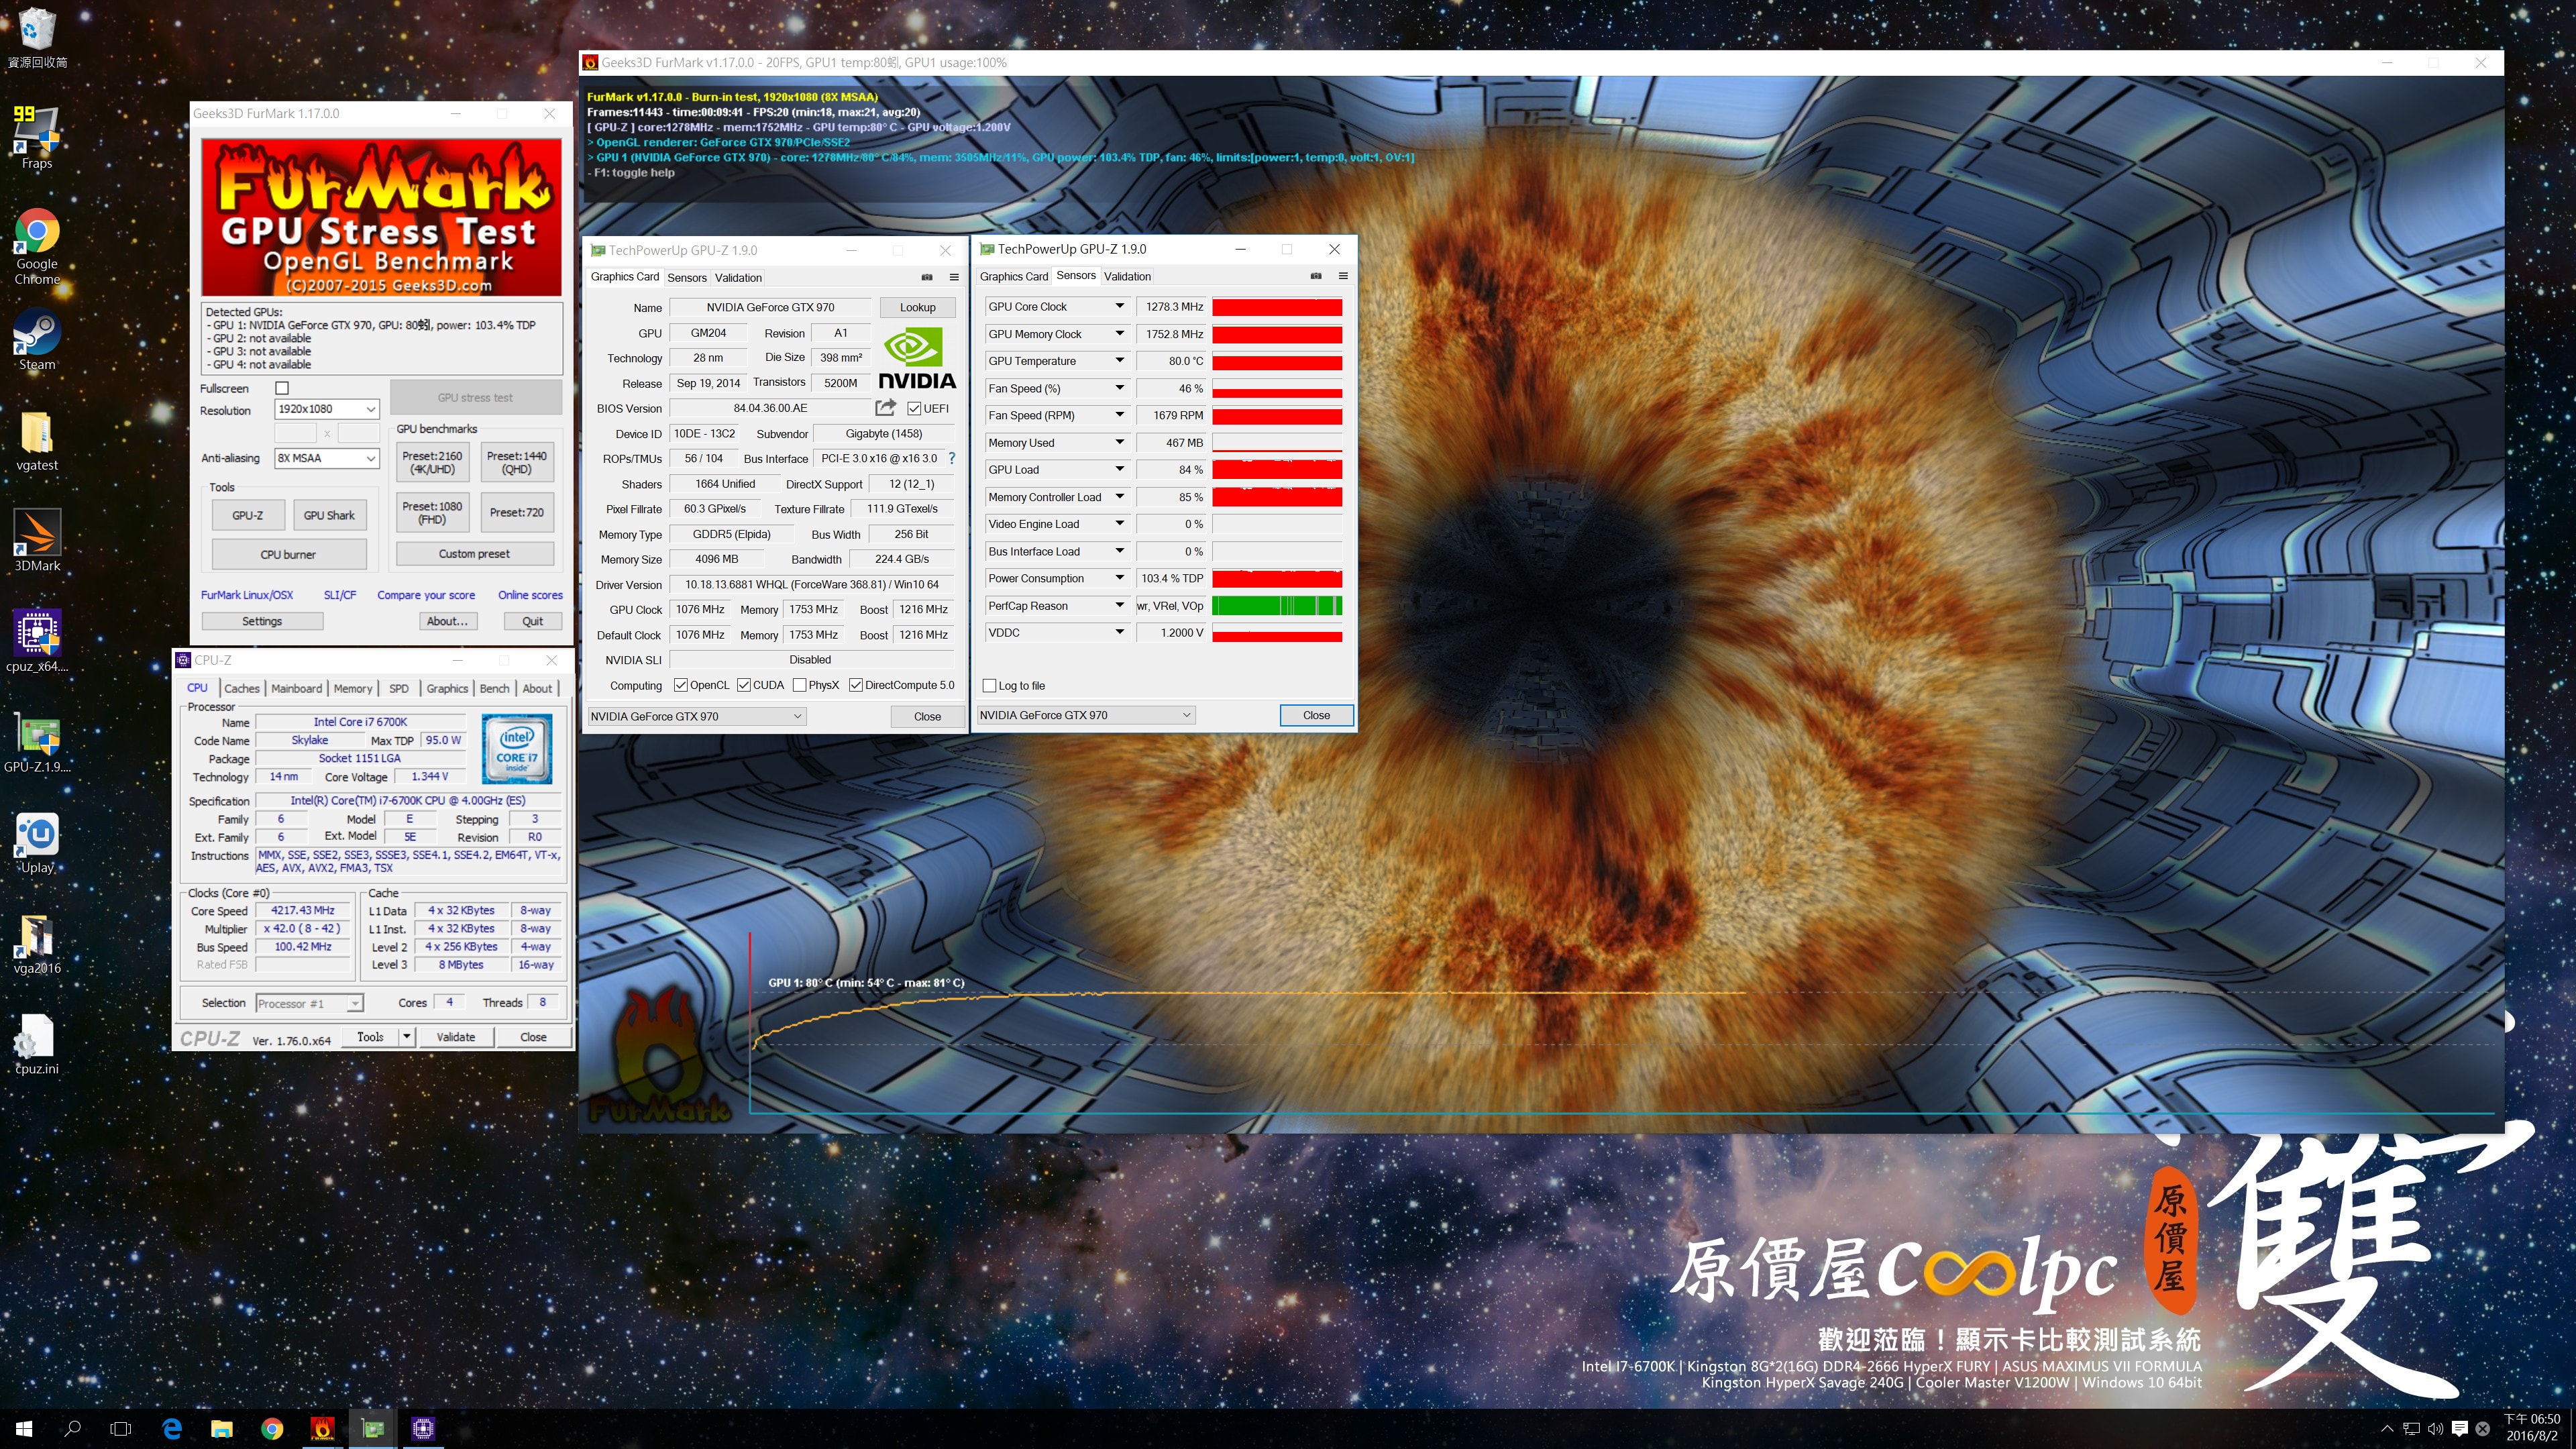
Task: Toggle the CUDA checkbox
Action: click(x=744, y=685)
